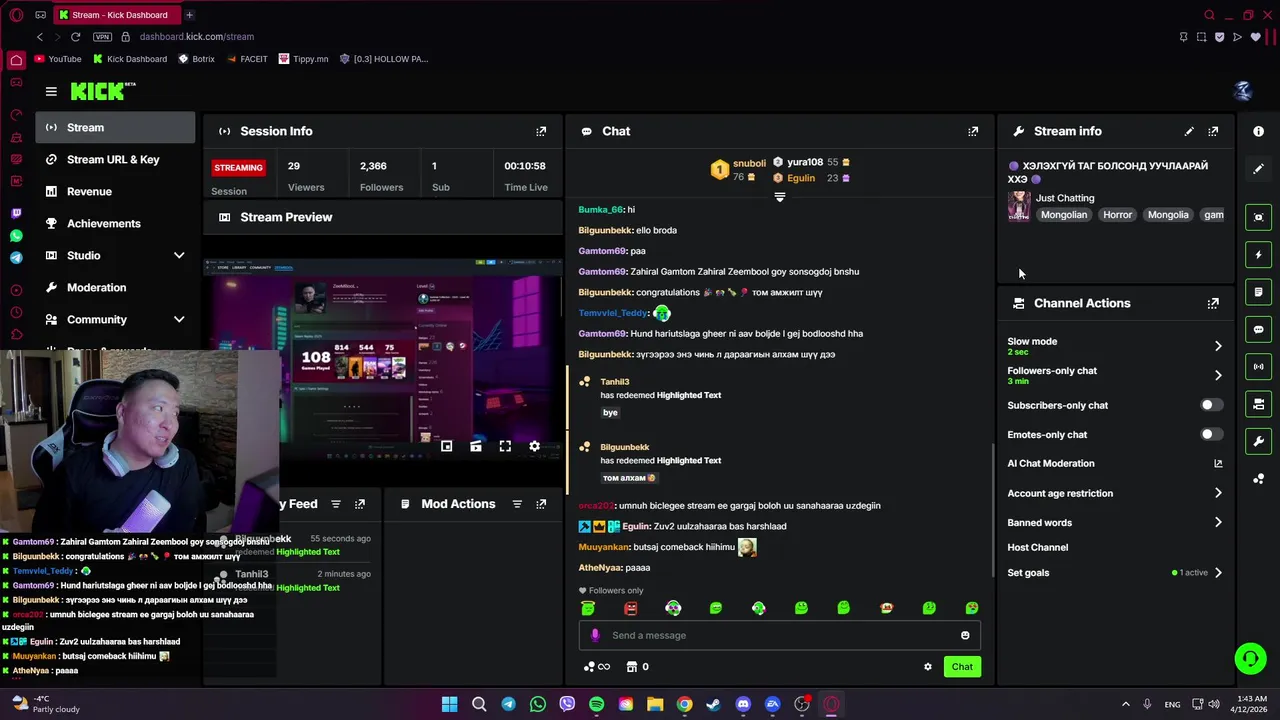The width and height of the screenshot is (1280, 720).
Task: Click the purple microphone icon in the message box
Action: point(595,635)
